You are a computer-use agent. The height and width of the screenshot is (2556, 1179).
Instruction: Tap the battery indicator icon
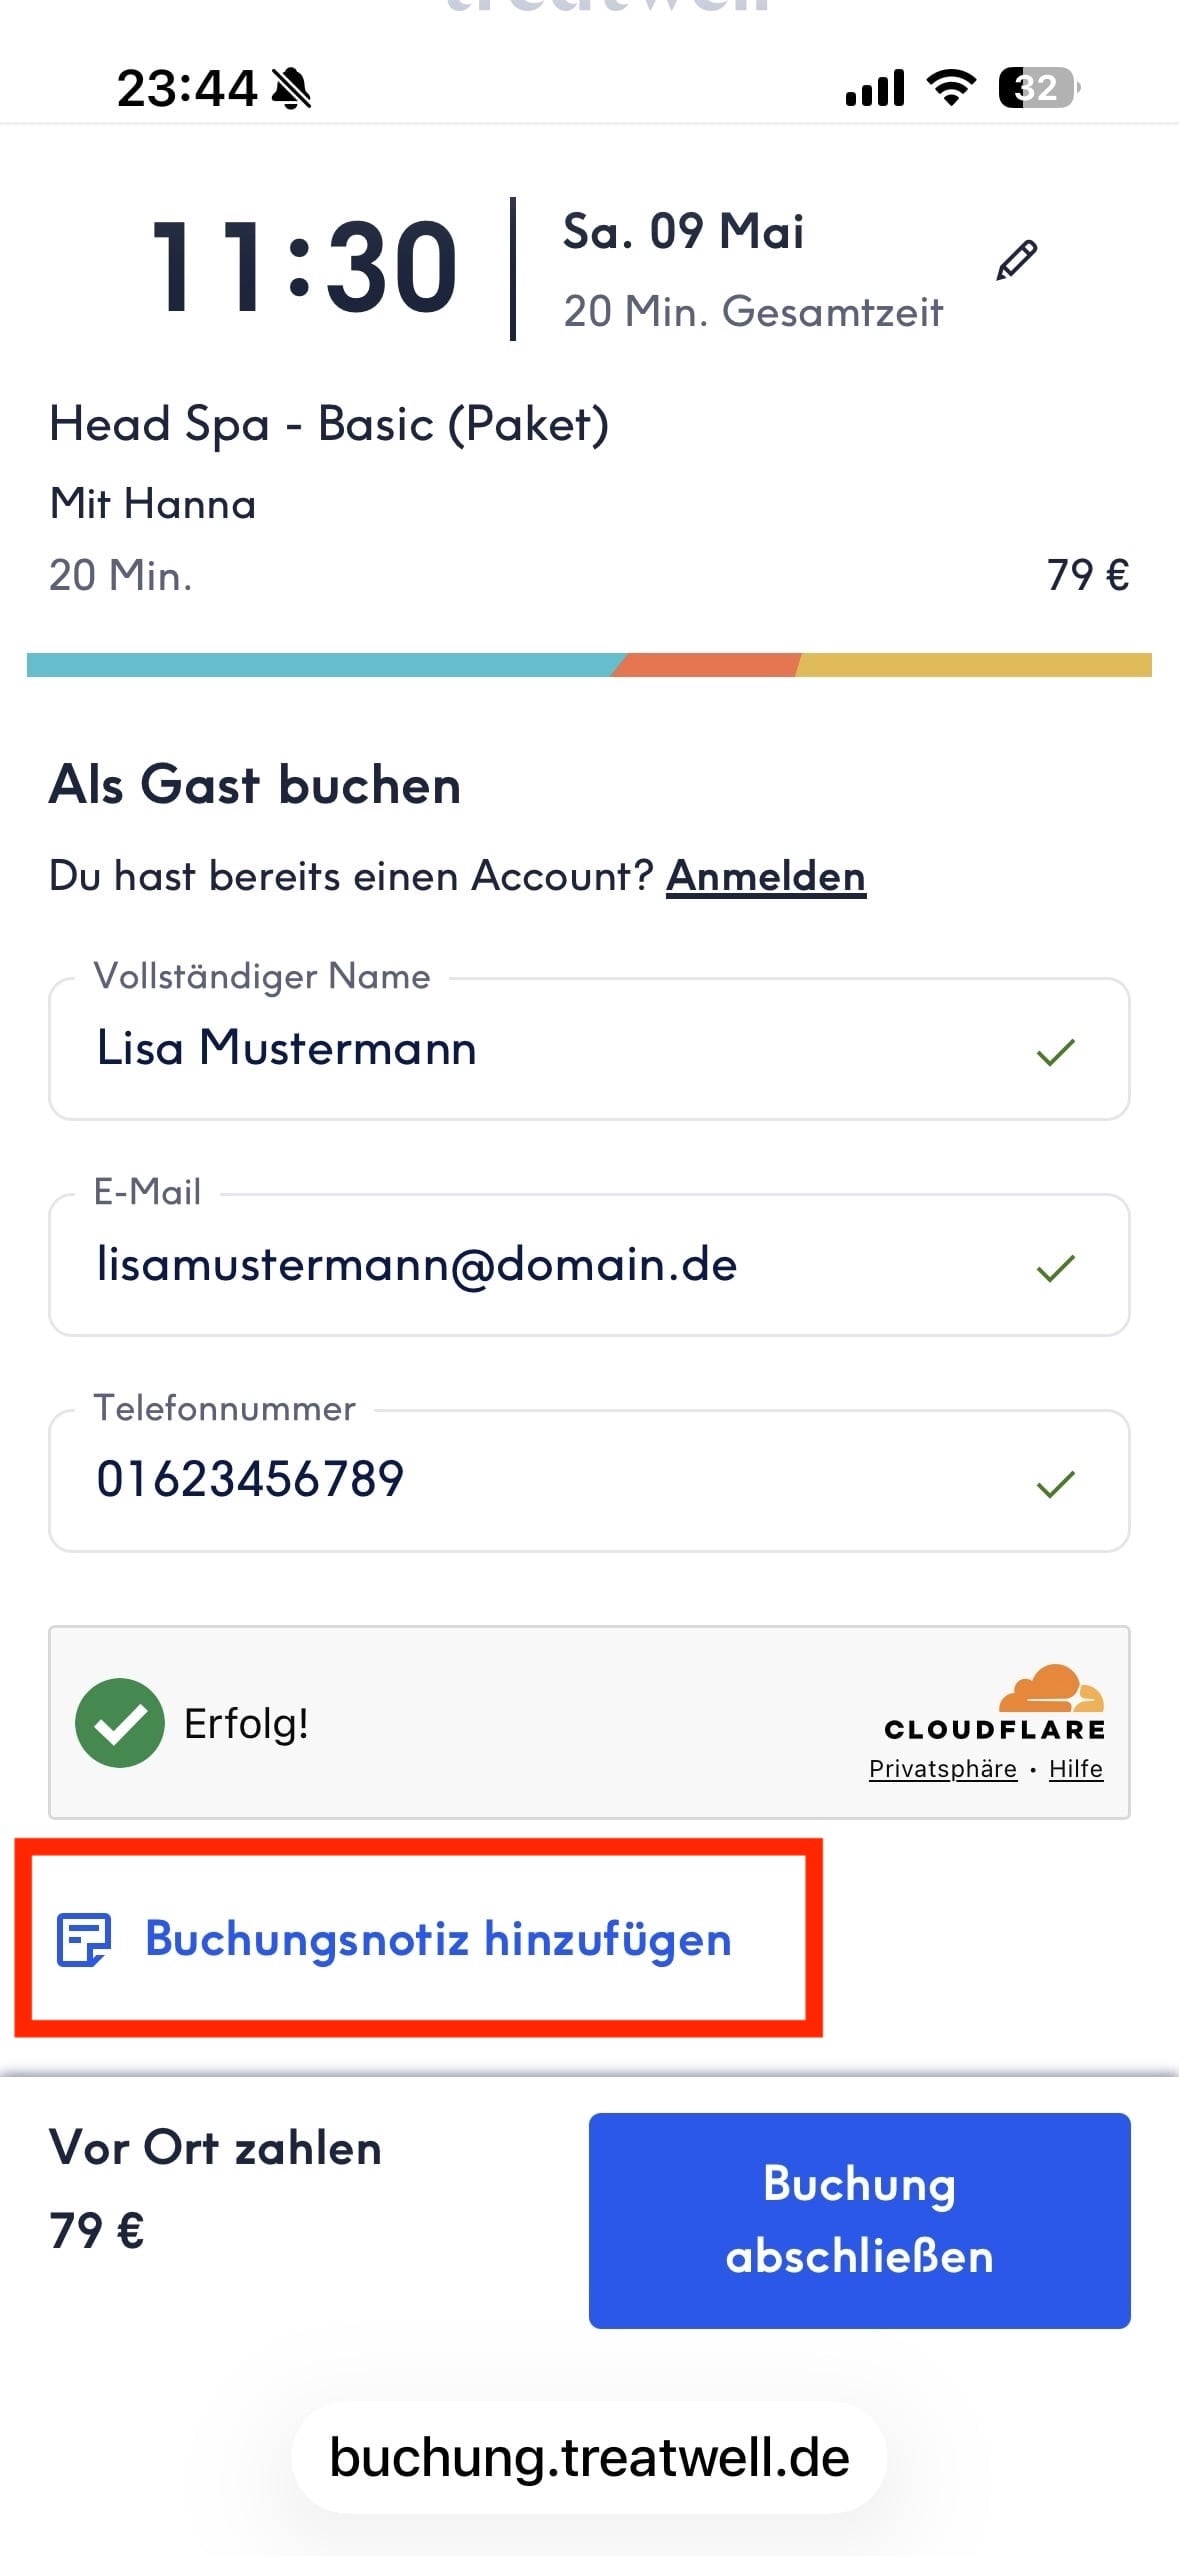(x=1038, y=88)
